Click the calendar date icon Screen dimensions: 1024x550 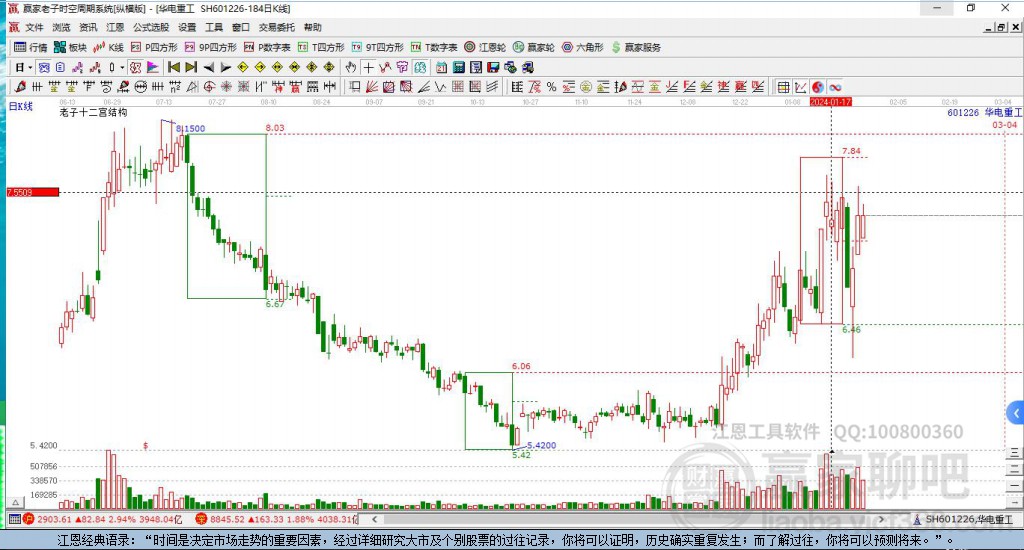441,67
